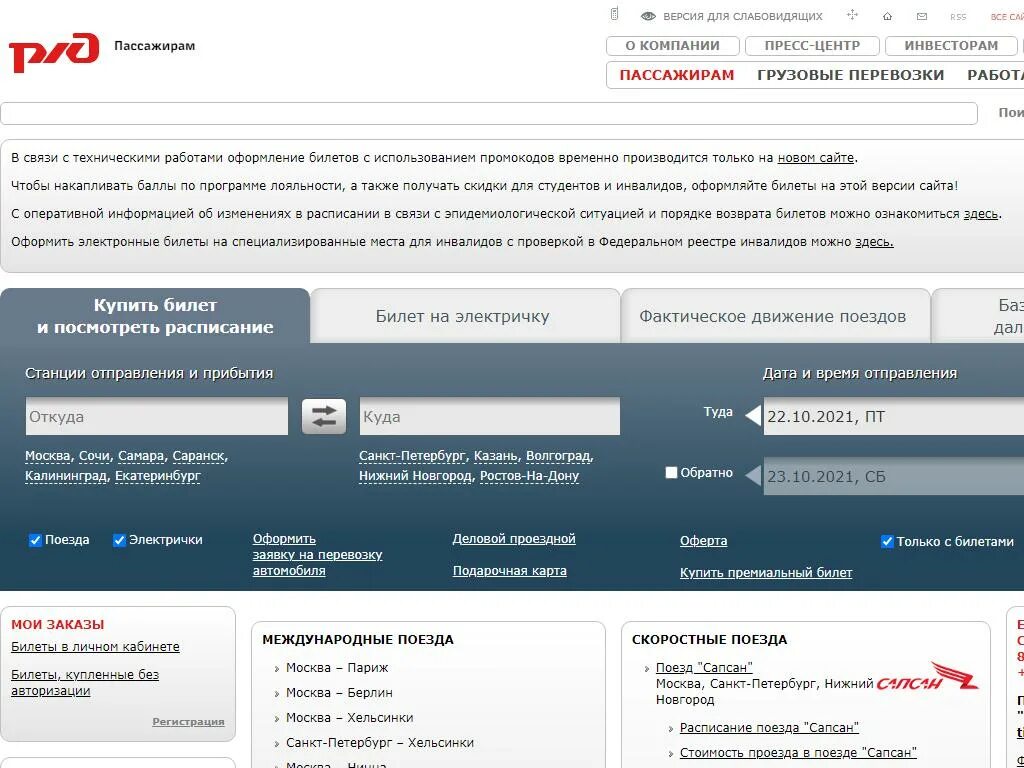Choose Казань as destination suggestion
Viewport: 1024px width, 768px height.
[x=496, y=456]
